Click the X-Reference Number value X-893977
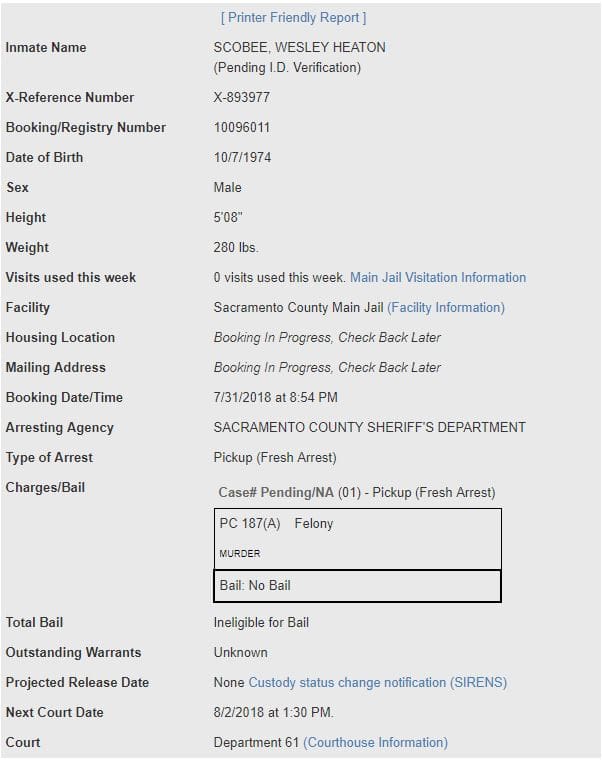Image resolution: width=602 pixels, height=762 pixels. [241, 98]
